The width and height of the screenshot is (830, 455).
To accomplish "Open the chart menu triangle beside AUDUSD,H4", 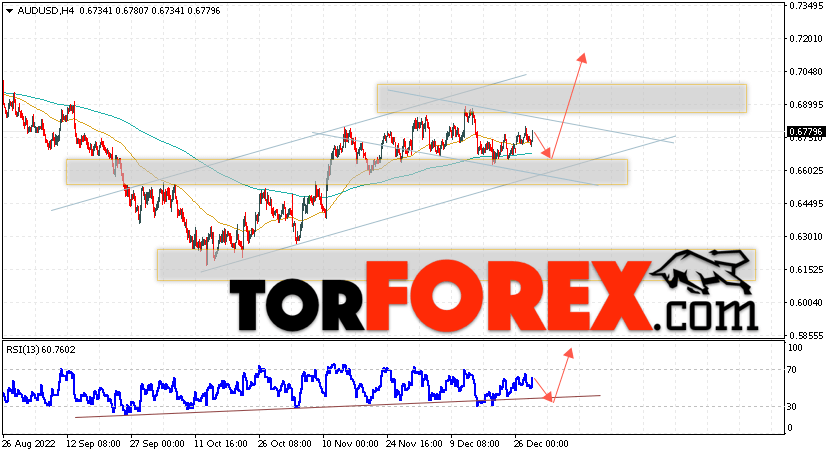I will 9,11.
